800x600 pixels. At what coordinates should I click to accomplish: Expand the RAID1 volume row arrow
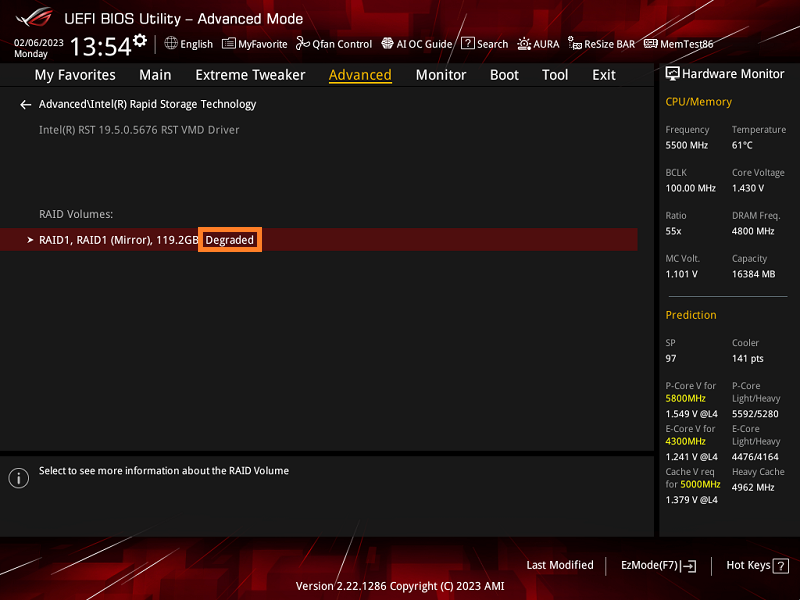coord(30,240)
